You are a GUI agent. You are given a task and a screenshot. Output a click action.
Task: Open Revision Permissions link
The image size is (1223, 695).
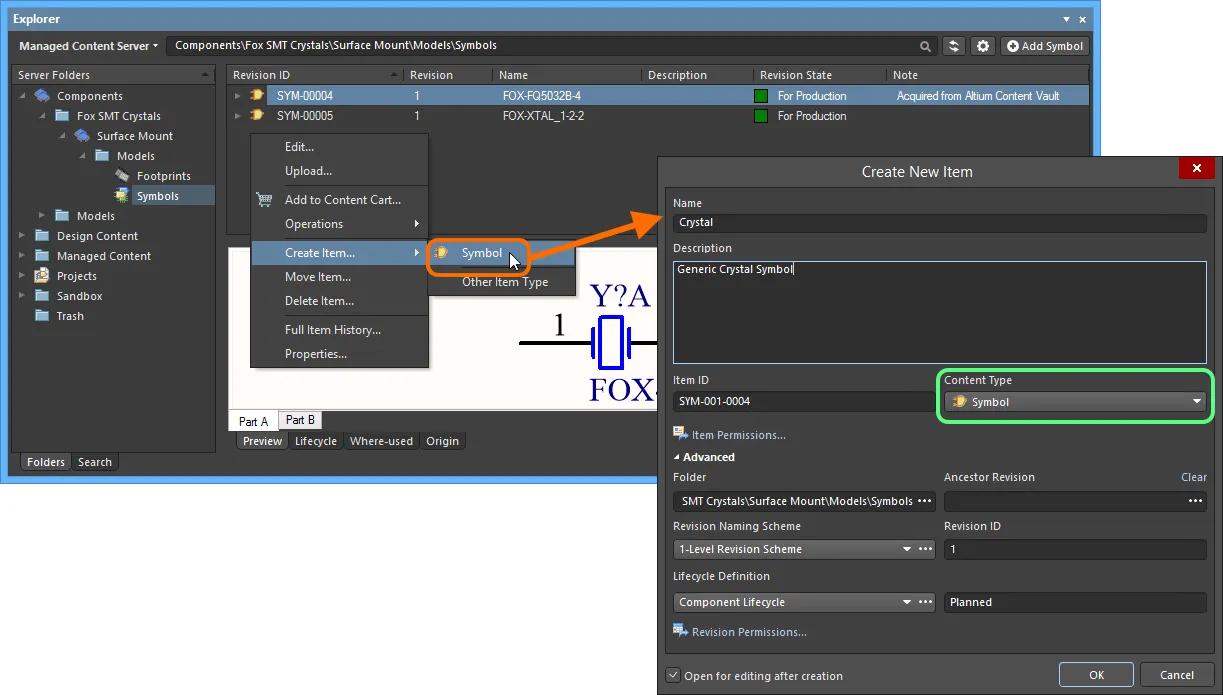(749, 632)
